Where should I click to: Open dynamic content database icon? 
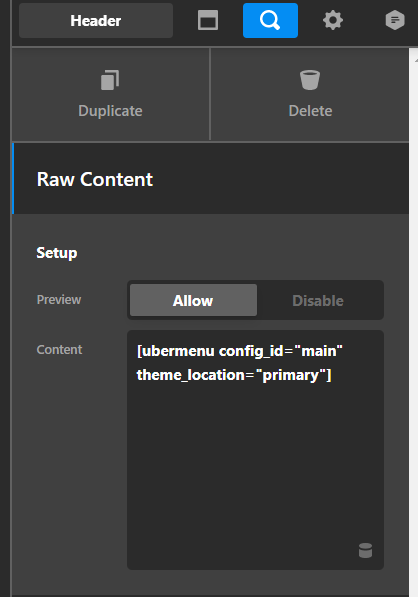pyautogui.click(x=365, y=551)
